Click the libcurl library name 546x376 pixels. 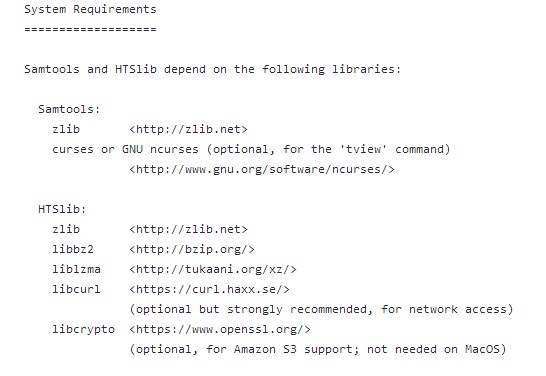click(76, 289)
